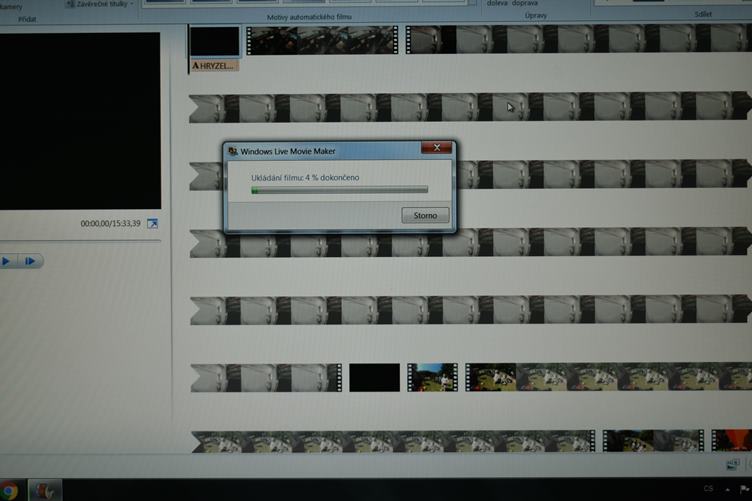The height and width of the screenshot is (501, 752).
Task: Select the 'A HRYZEL...' caption label
Action: (214, 66)
